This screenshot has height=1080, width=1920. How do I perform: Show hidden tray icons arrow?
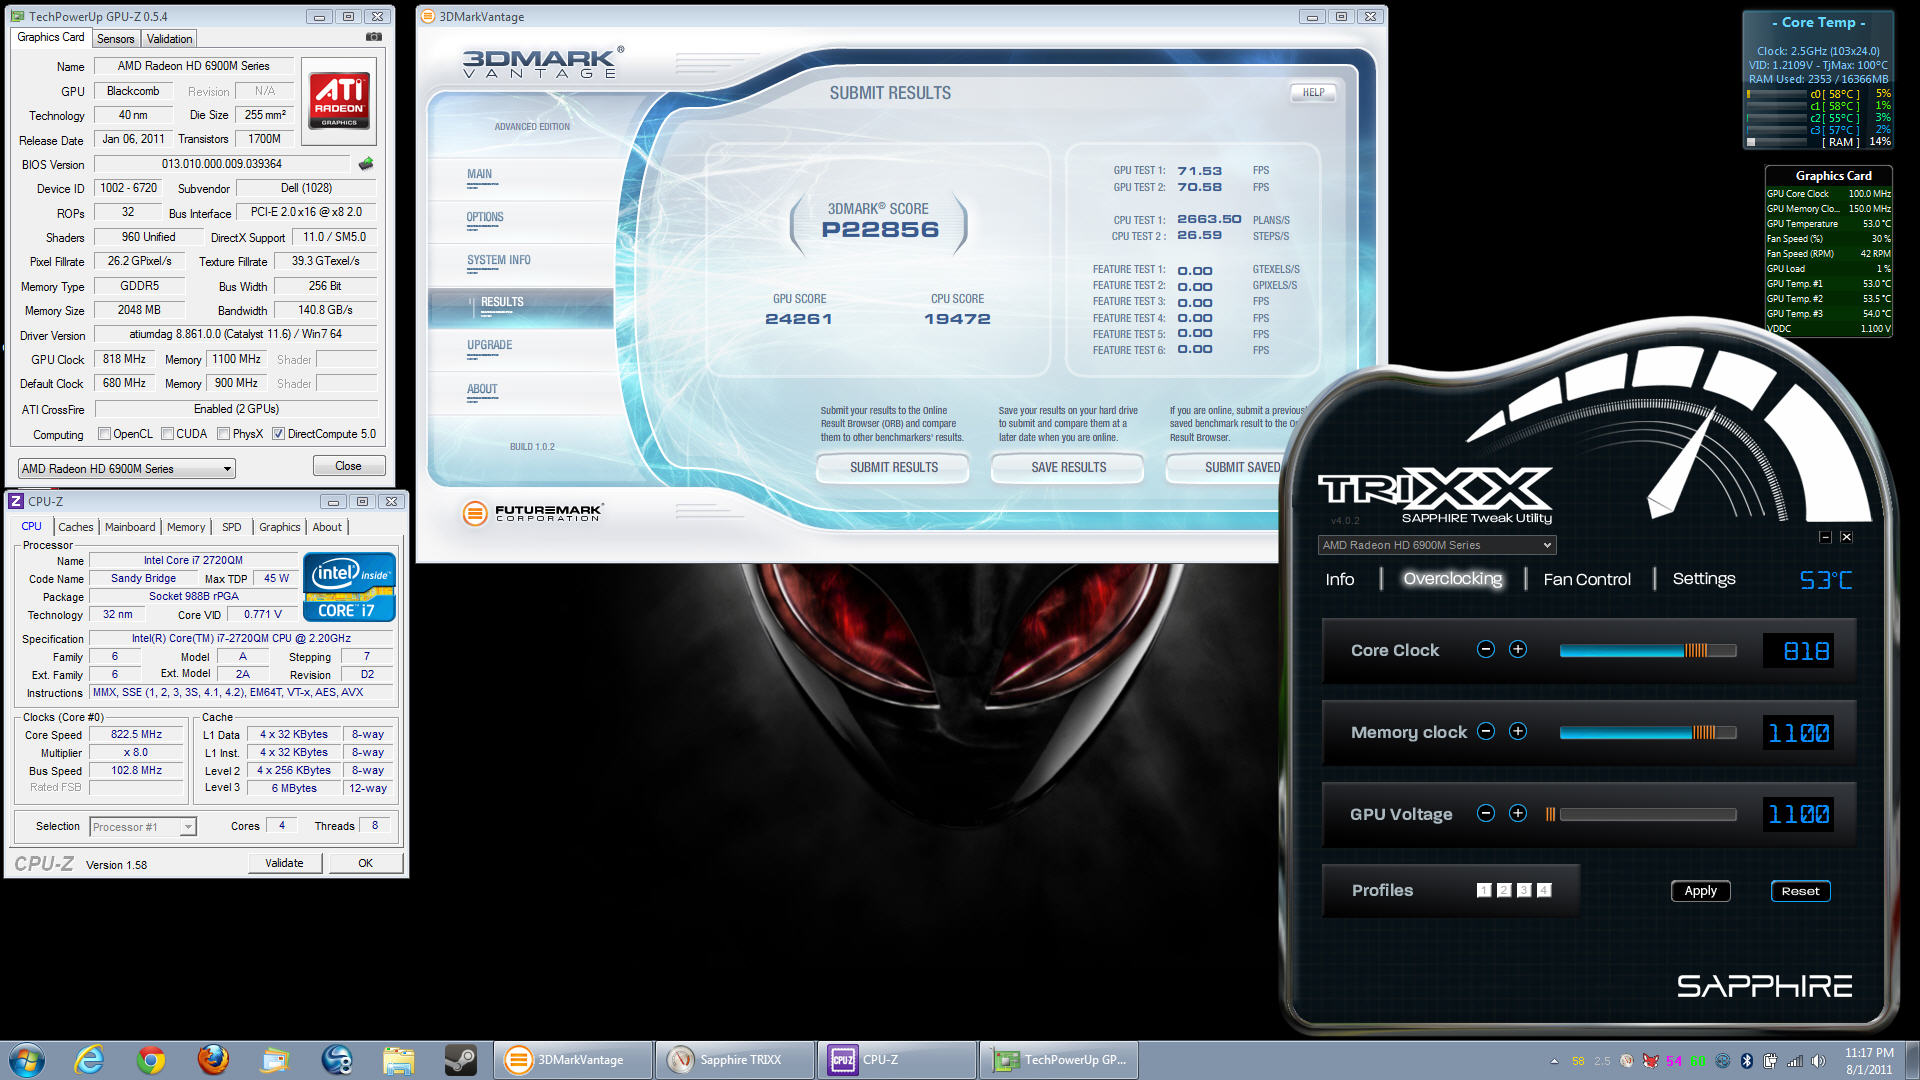pos(1554,1061)
